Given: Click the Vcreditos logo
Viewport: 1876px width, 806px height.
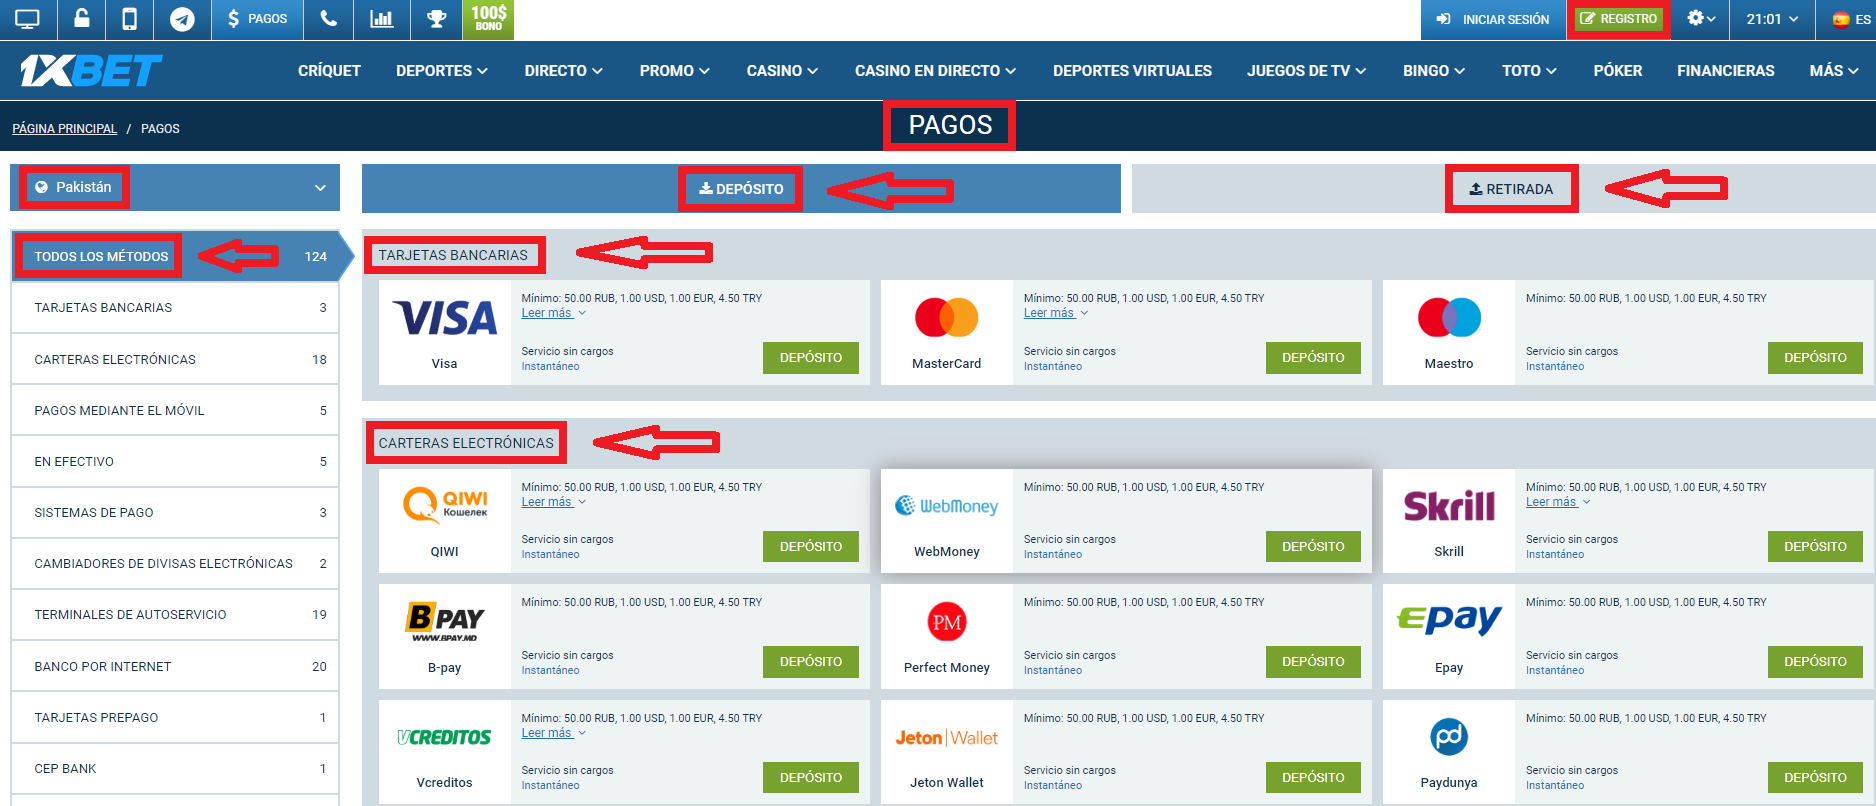Looking at the screenshot, I should [445, 737].
